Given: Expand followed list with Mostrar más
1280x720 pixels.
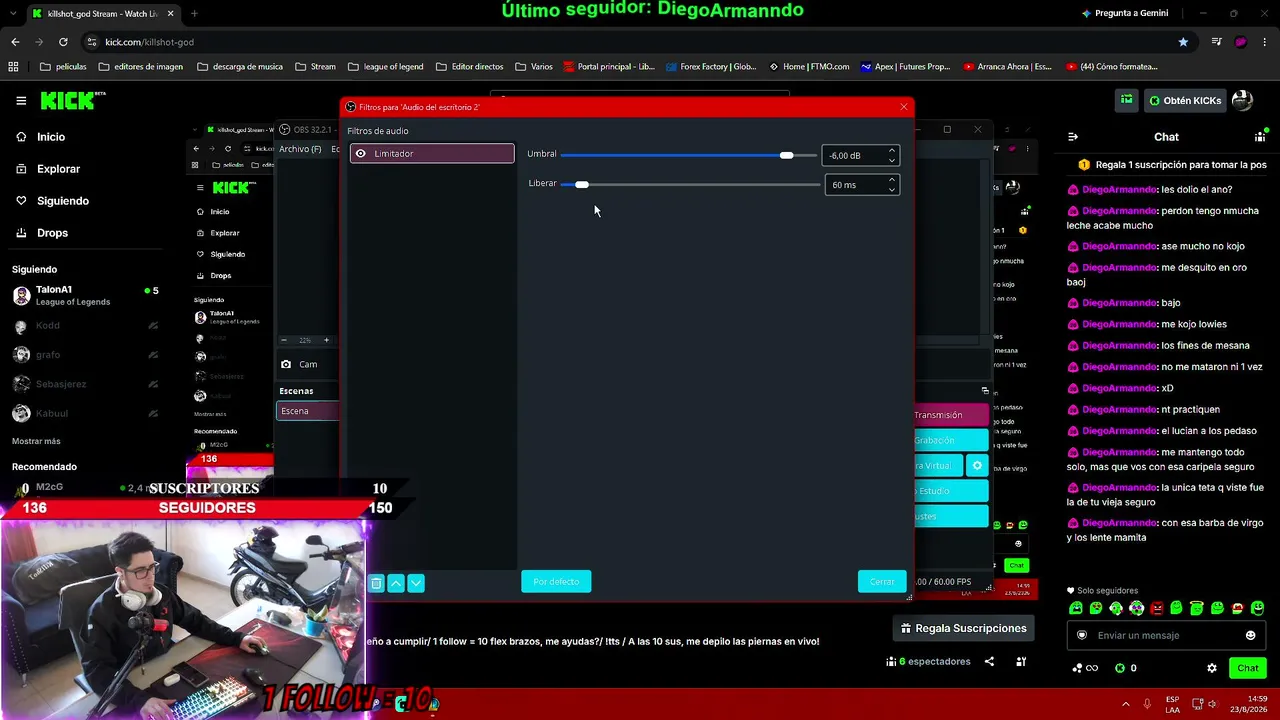Looking at the screenshot, I should (x=36, y=441).
